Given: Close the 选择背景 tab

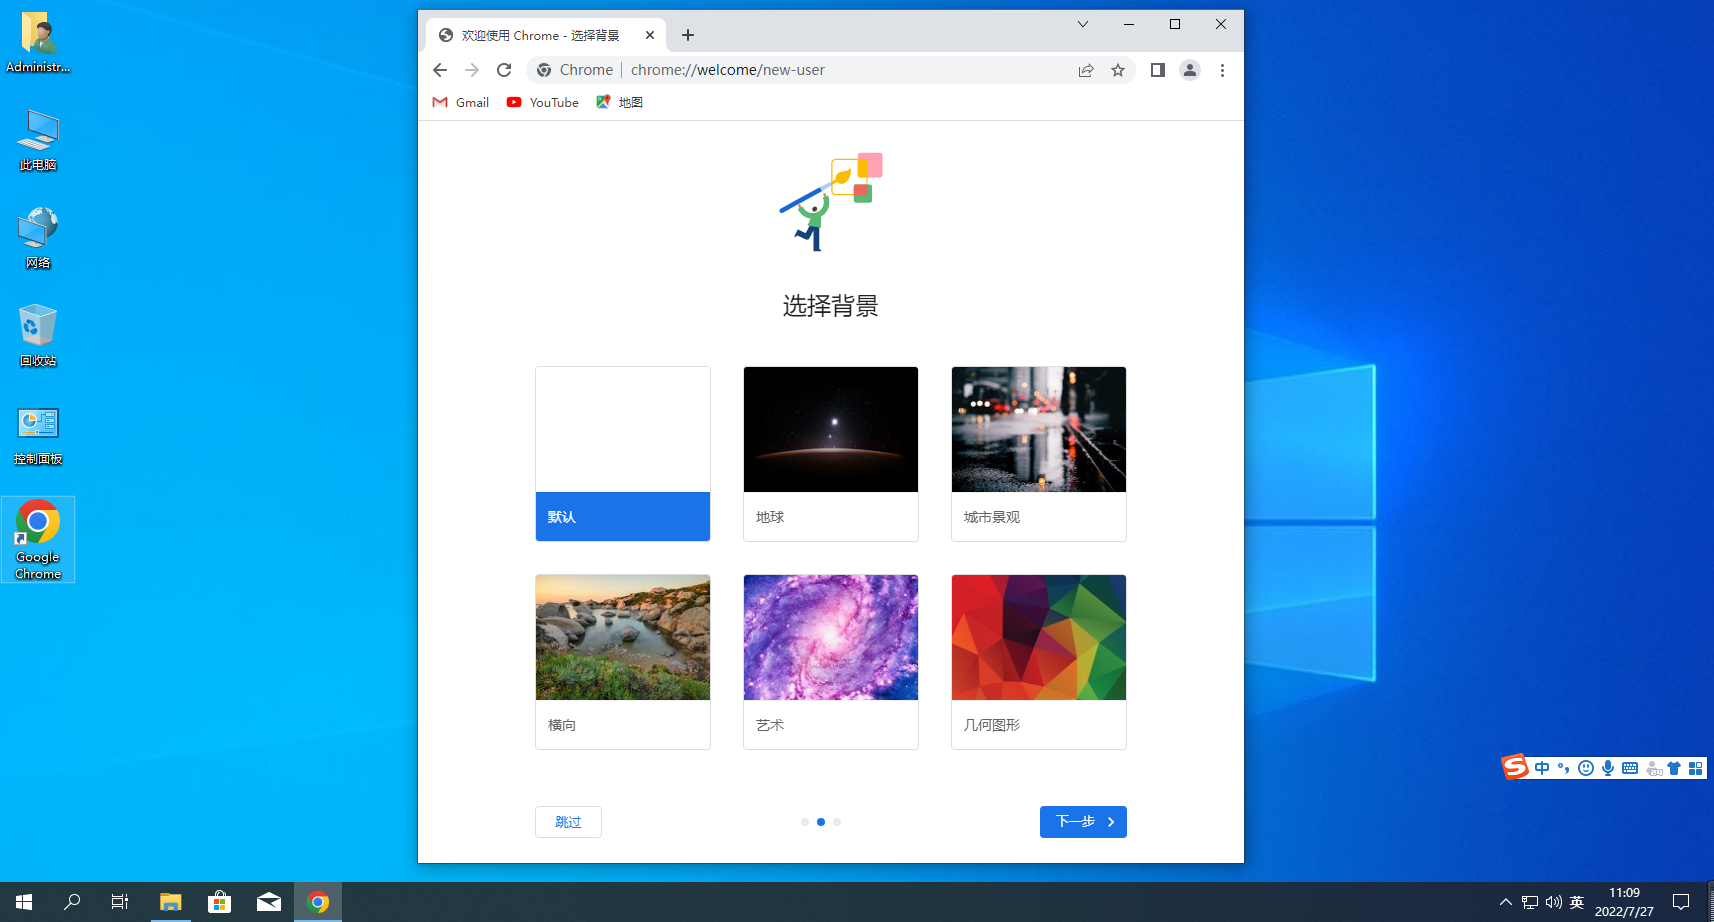Looking at the screenshot, I should [x=650, y=35].
